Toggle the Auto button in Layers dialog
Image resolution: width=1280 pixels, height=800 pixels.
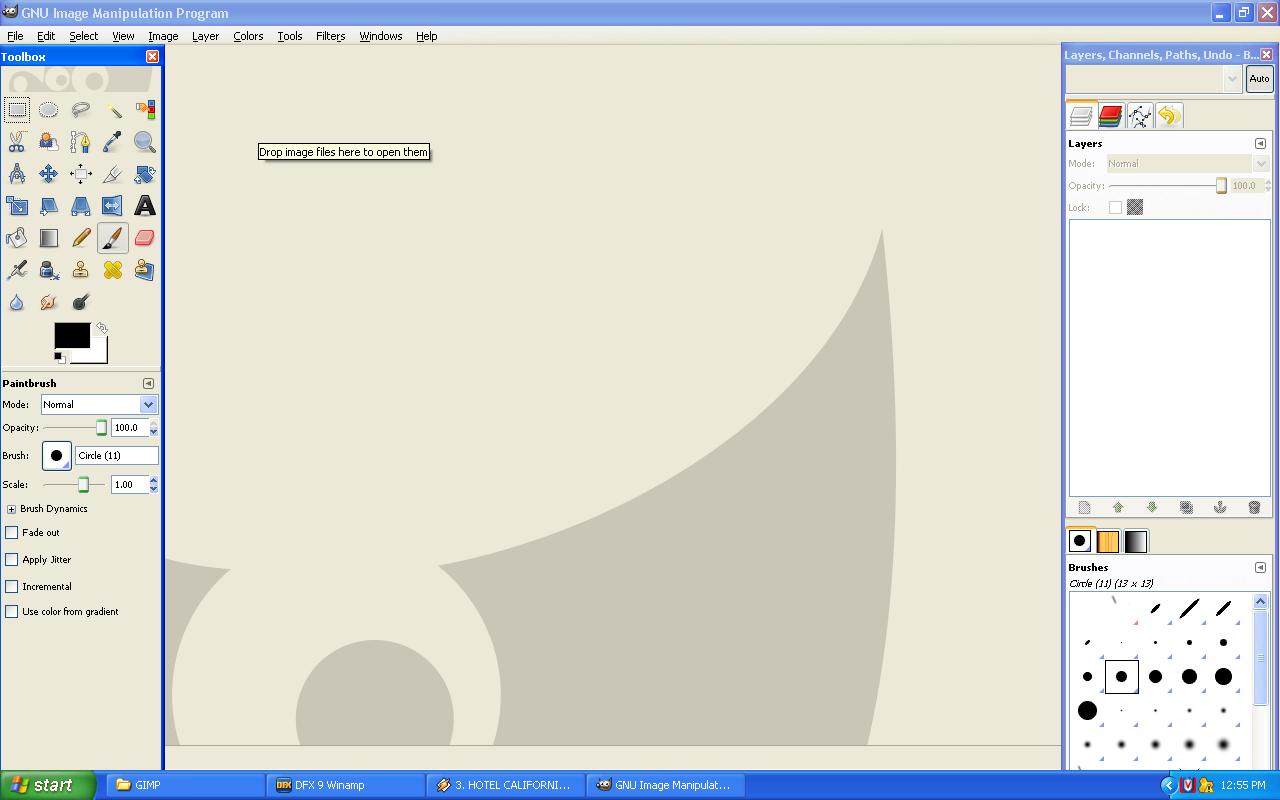click(x=1259, y=79)
